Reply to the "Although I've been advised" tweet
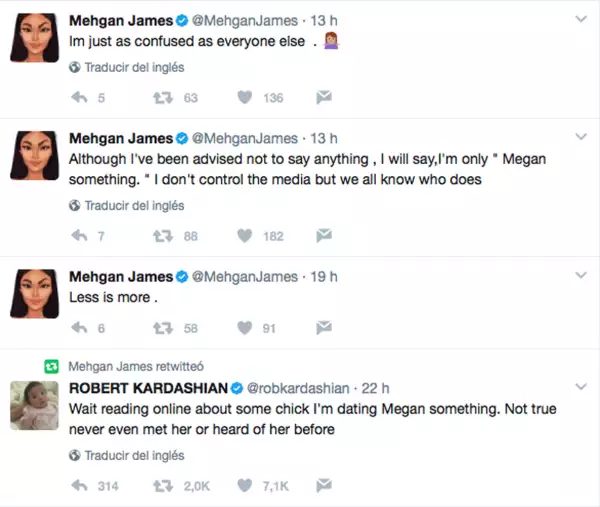The image size is (600, 507). 82,236
